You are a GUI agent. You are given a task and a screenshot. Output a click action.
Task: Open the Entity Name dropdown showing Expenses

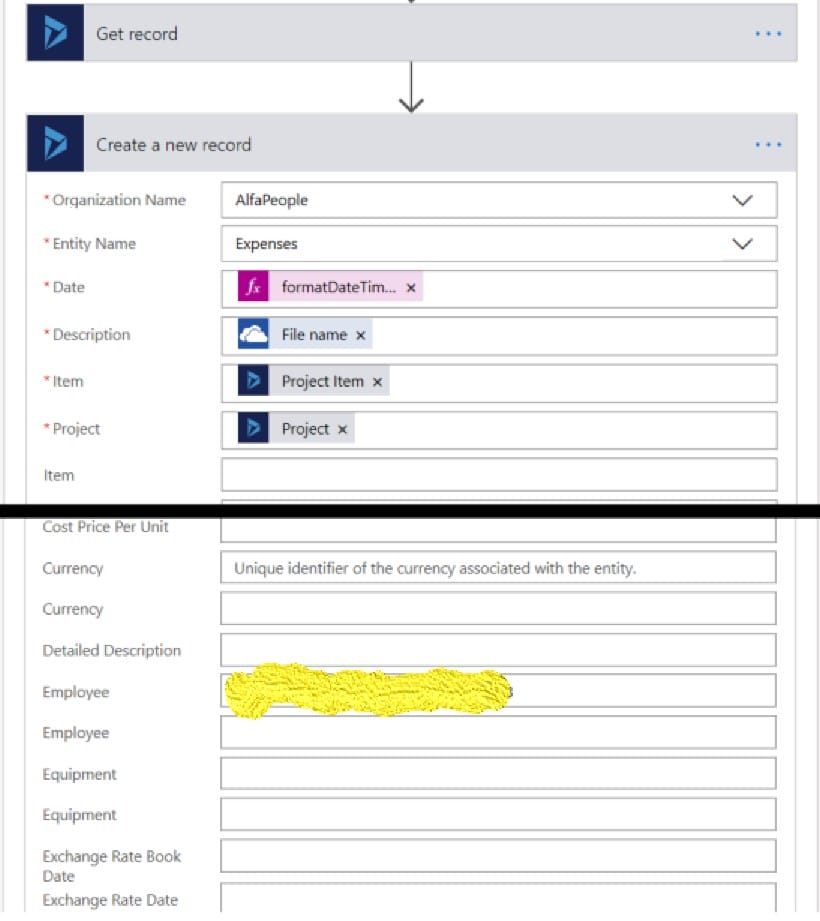741,243
